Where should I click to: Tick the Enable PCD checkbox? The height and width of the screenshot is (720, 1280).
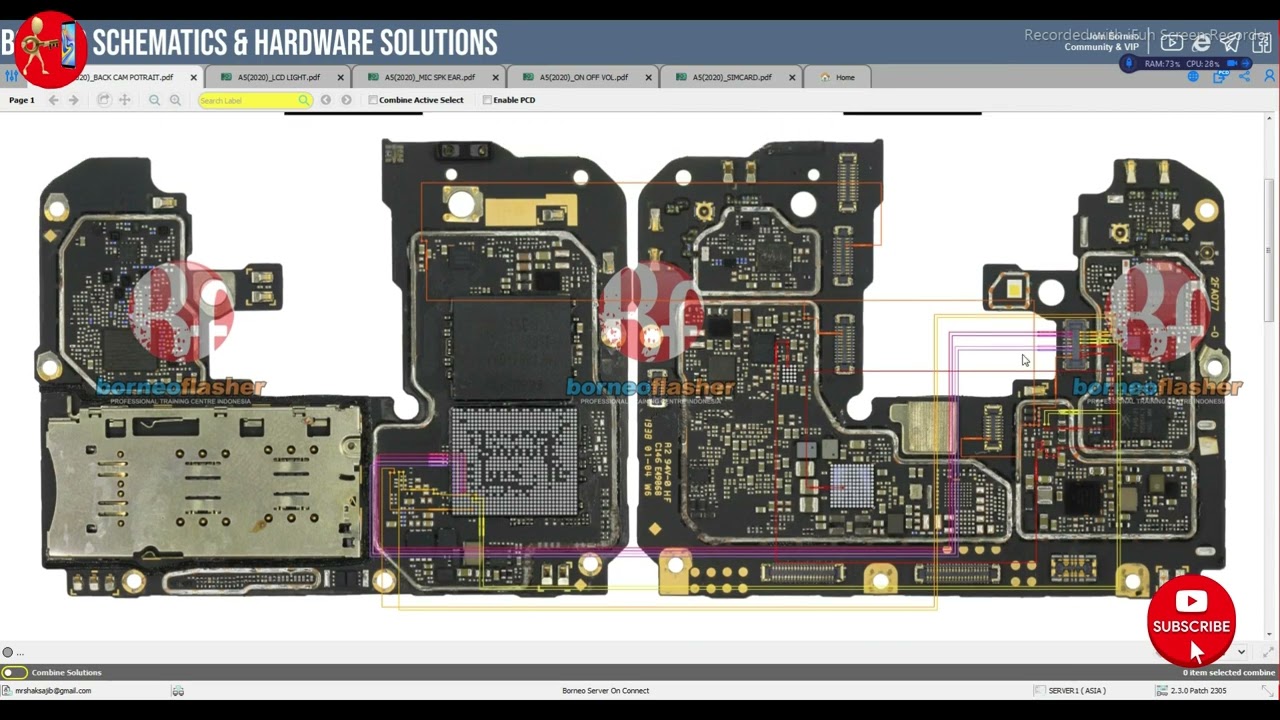click(487, 100)
